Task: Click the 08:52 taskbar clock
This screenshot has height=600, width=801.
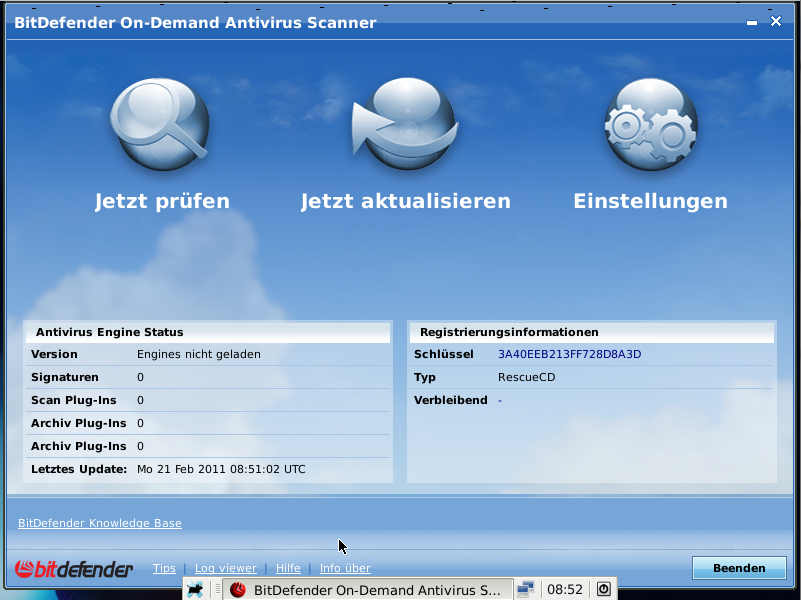Action: pos(565,590)
